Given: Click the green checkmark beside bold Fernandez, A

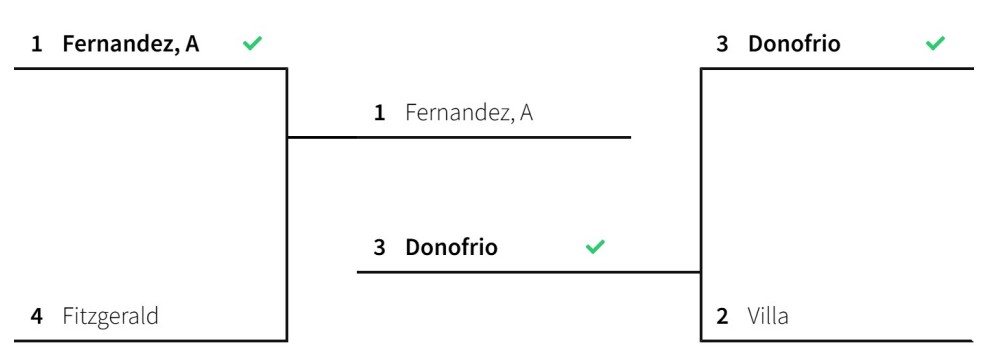Looking at the screenshot, I should tap(252, 43).
